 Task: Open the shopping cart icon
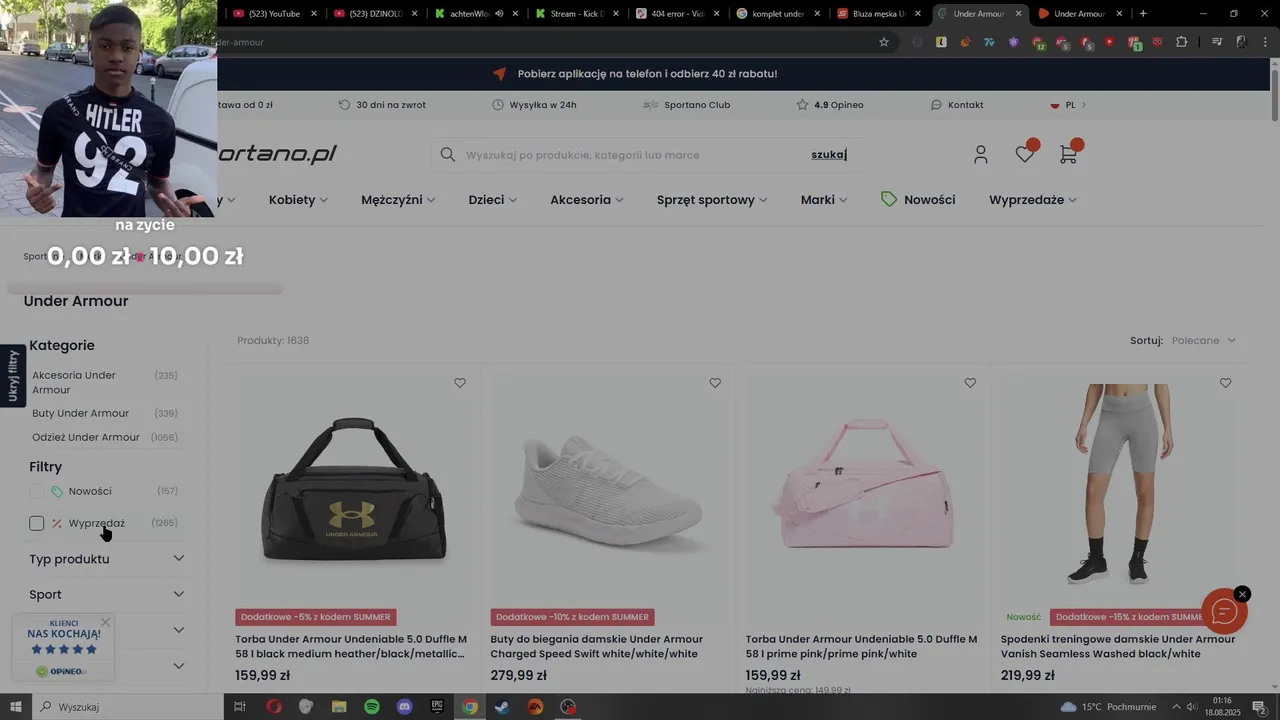pyautogui.click(x=1068, y=154)
